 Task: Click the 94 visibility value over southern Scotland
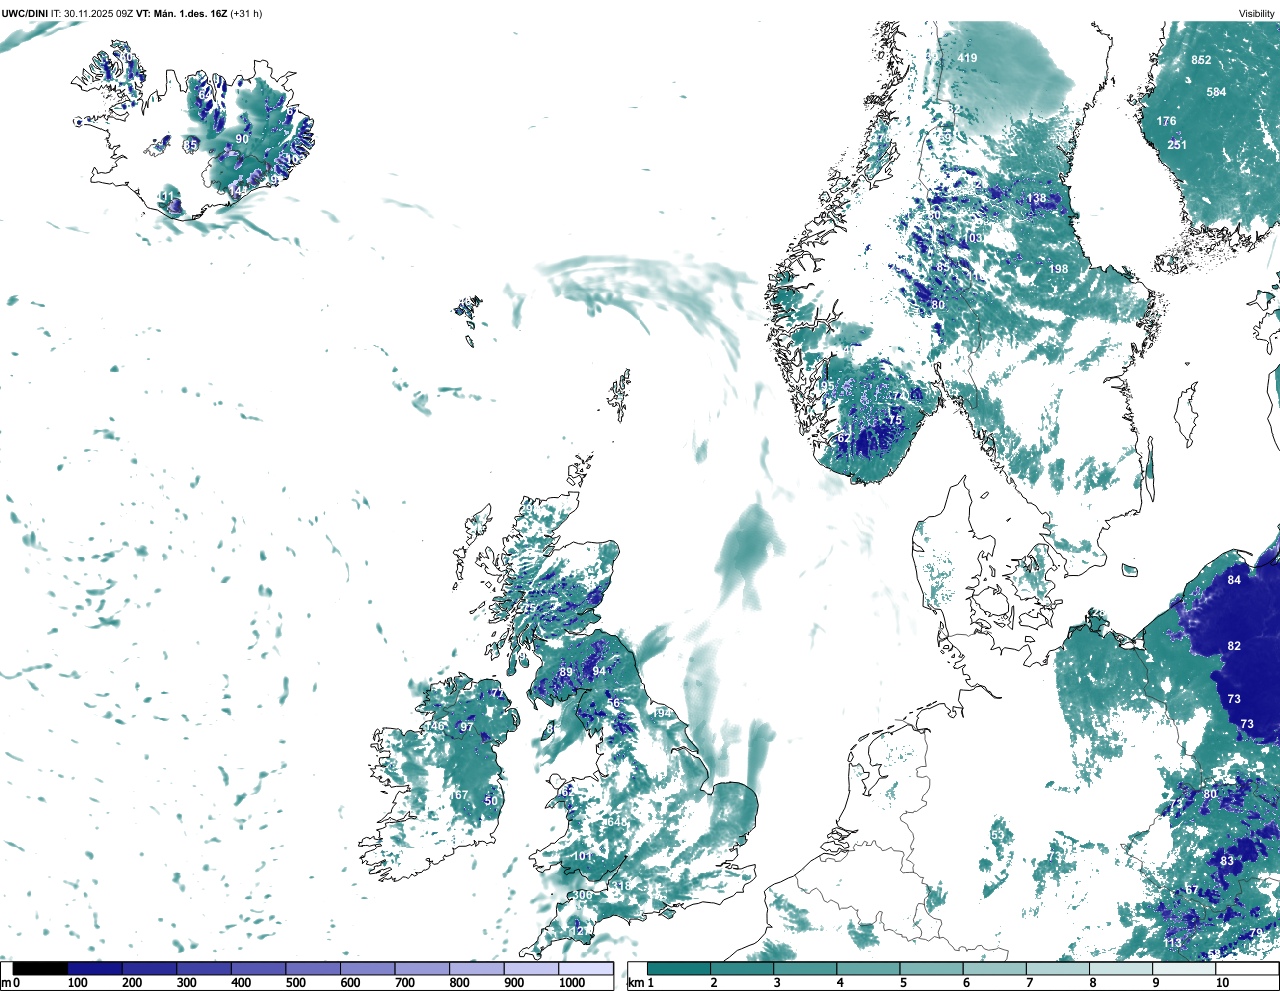coord(599,672)
